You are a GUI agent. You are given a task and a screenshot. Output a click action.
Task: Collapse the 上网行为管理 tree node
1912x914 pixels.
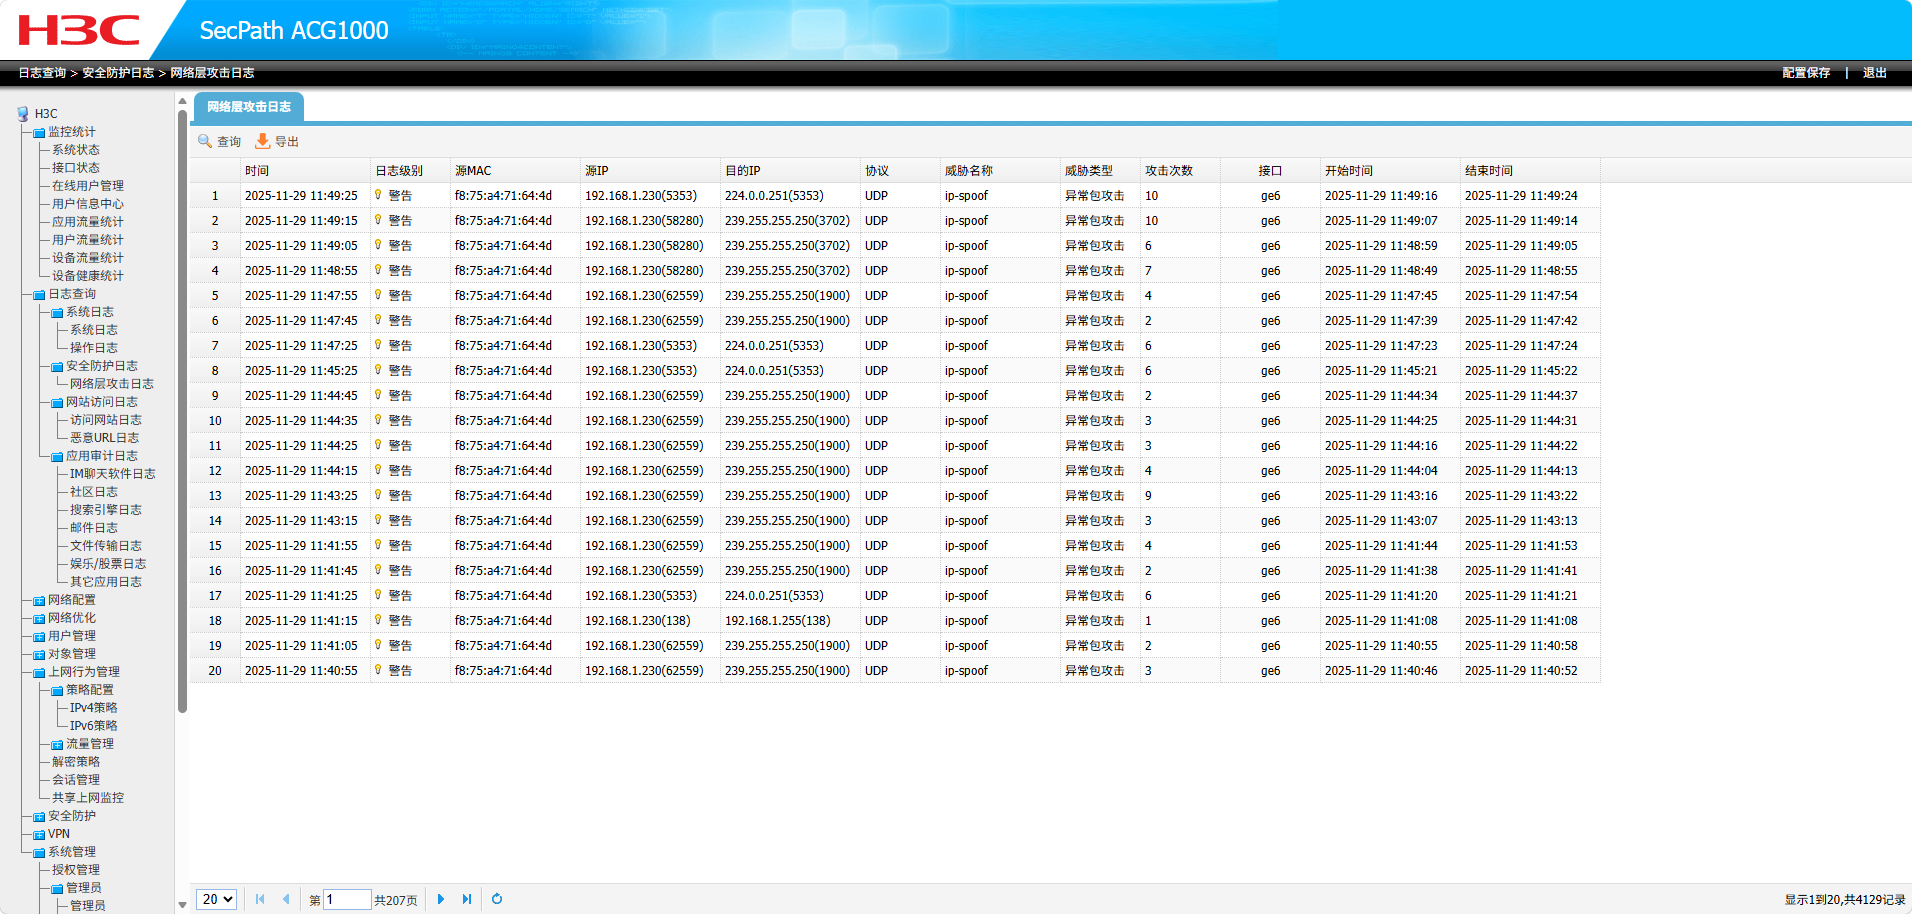[x=39, y=673]
